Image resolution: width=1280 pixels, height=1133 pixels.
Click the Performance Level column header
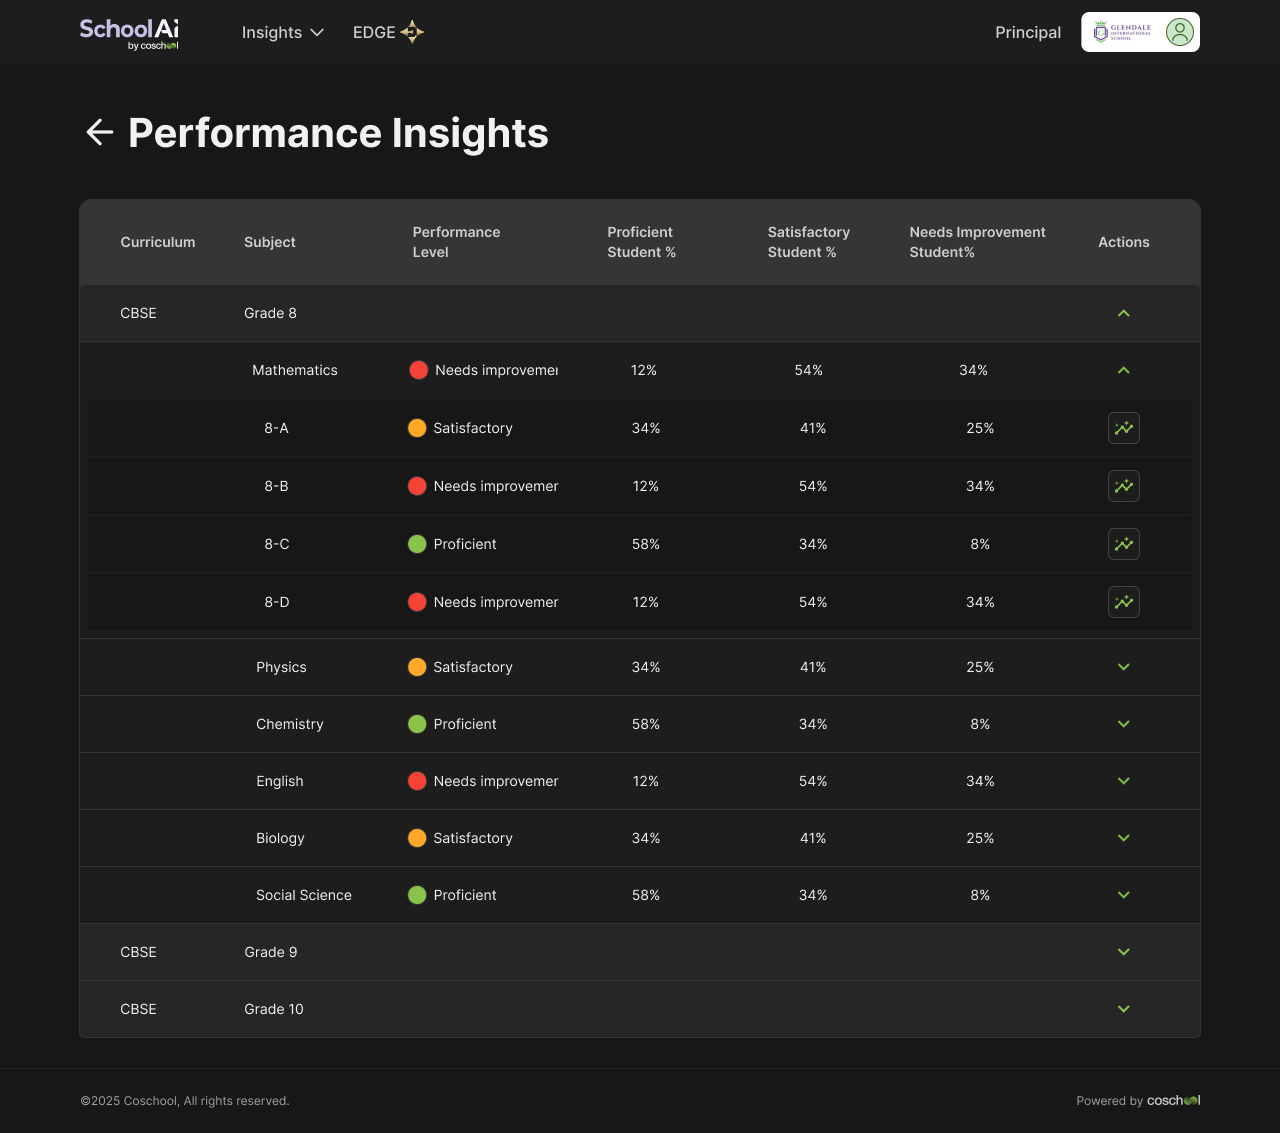[x=456, y=242]
